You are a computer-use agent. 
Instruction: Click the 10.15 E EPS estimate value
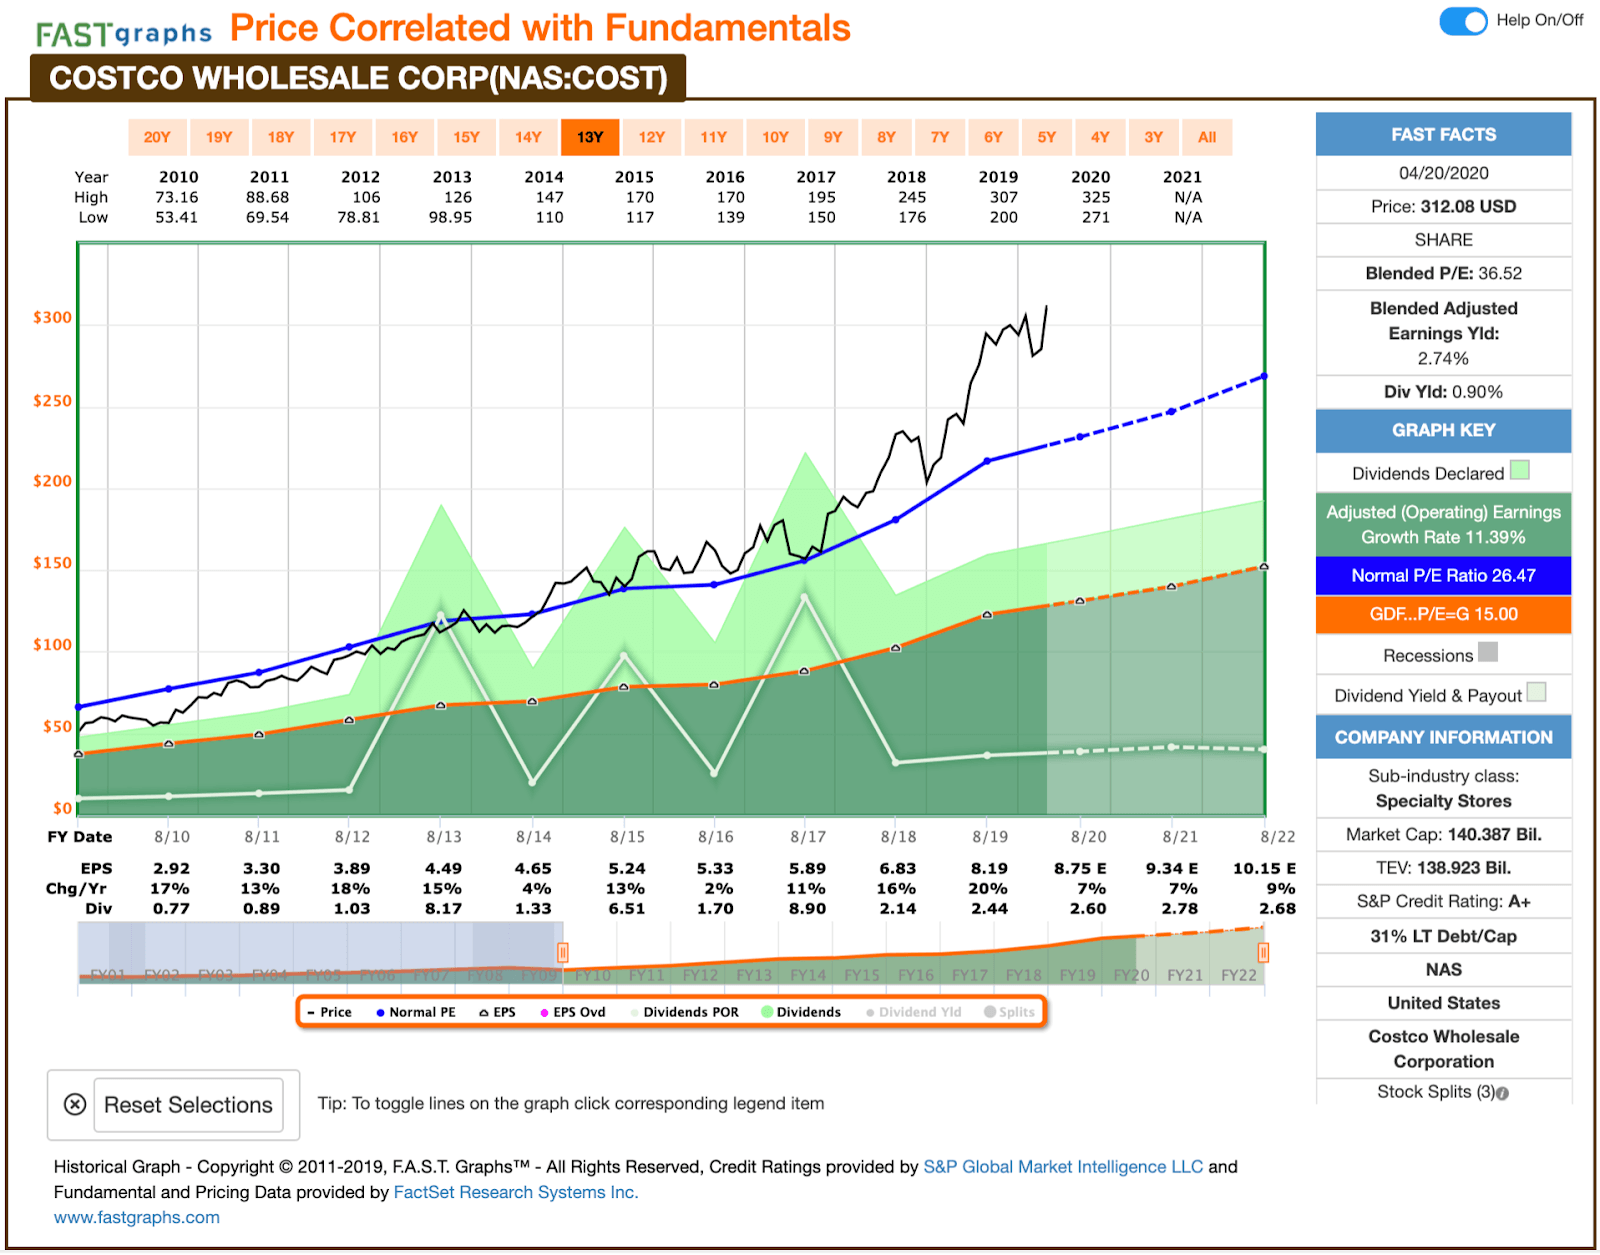[1264, 868]
